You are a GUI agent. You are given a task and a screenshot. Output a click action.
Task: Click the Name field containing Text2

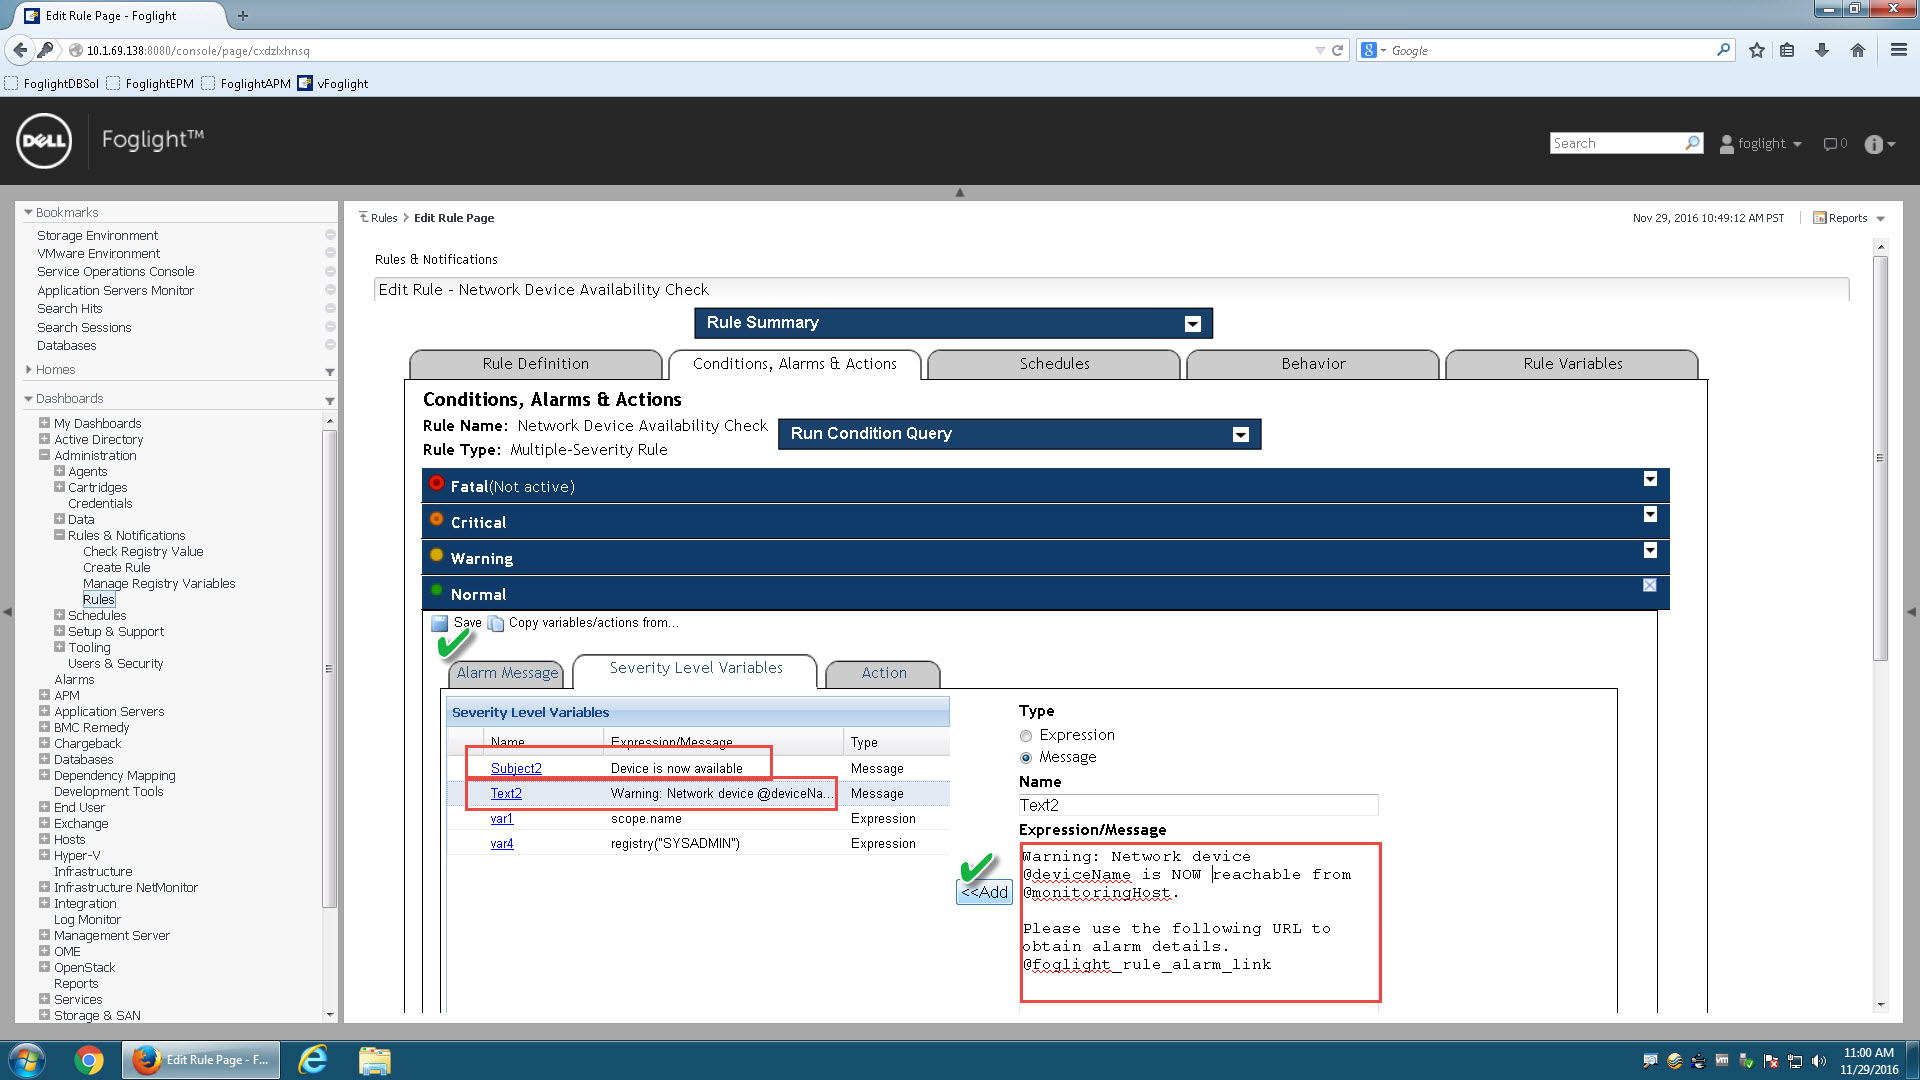click(x=1198, y=805)
